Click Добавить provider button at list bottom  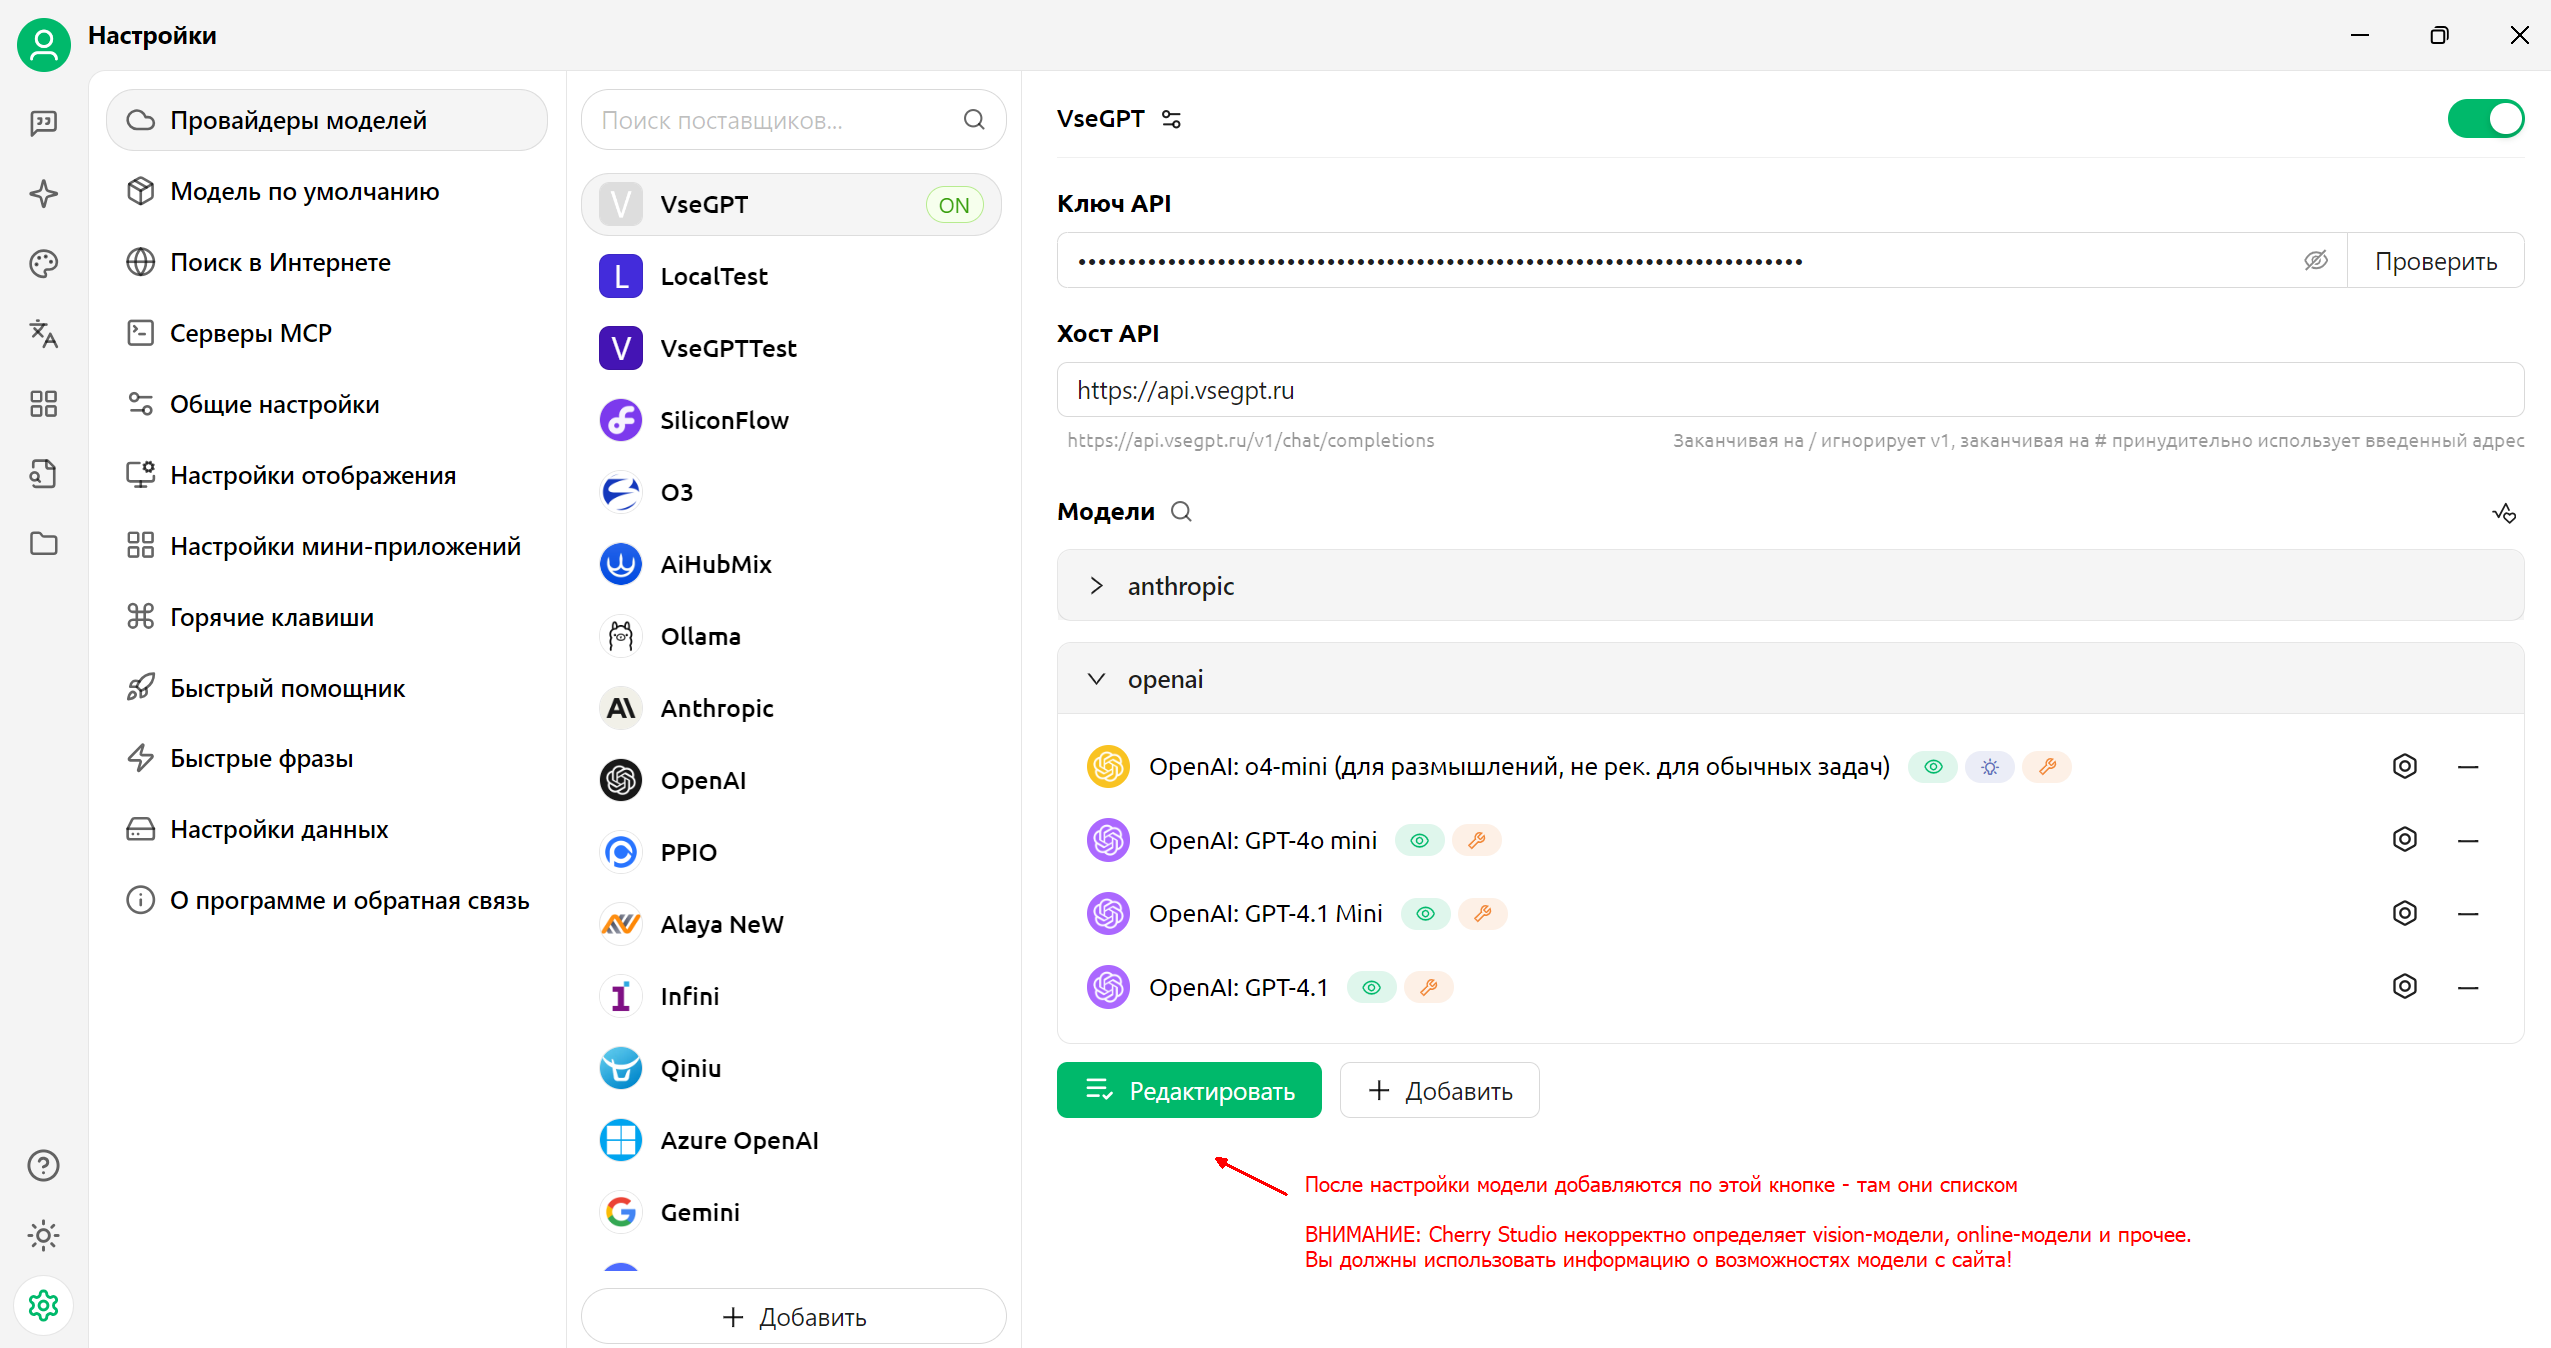(x=793, y=1317)
